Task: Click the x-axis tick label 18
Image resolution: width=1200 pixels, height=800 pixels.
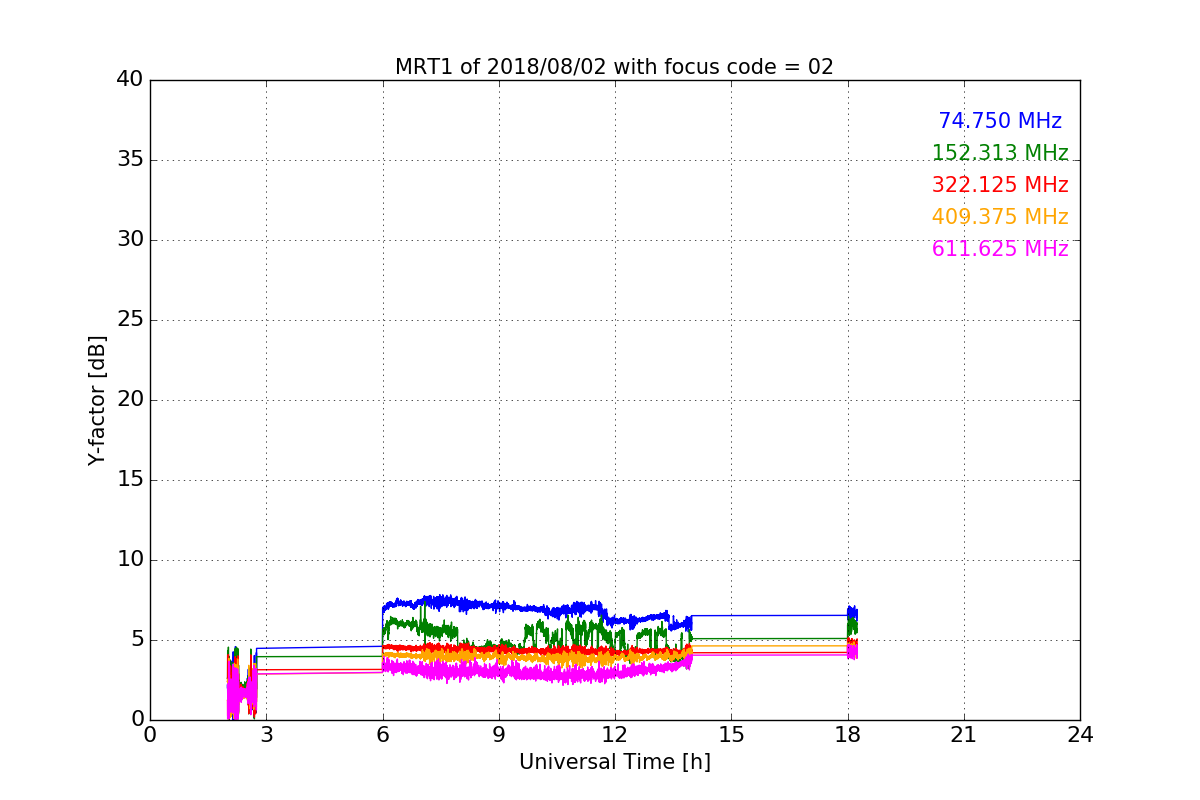Action: click(848, 734)
